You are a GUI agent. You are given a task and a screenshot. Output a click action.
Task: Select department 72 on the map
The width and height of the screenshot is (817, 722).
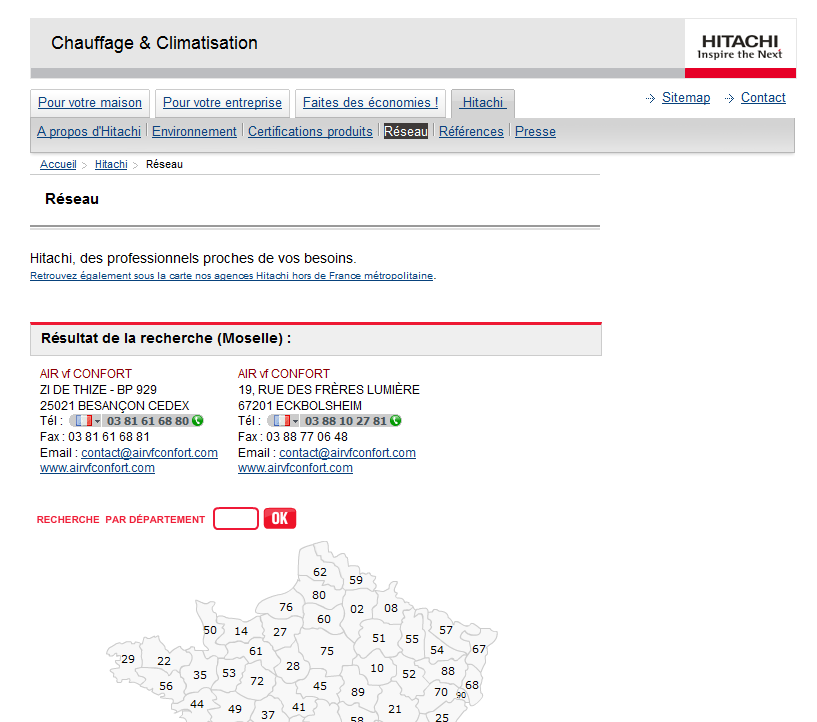coord(257,681)
